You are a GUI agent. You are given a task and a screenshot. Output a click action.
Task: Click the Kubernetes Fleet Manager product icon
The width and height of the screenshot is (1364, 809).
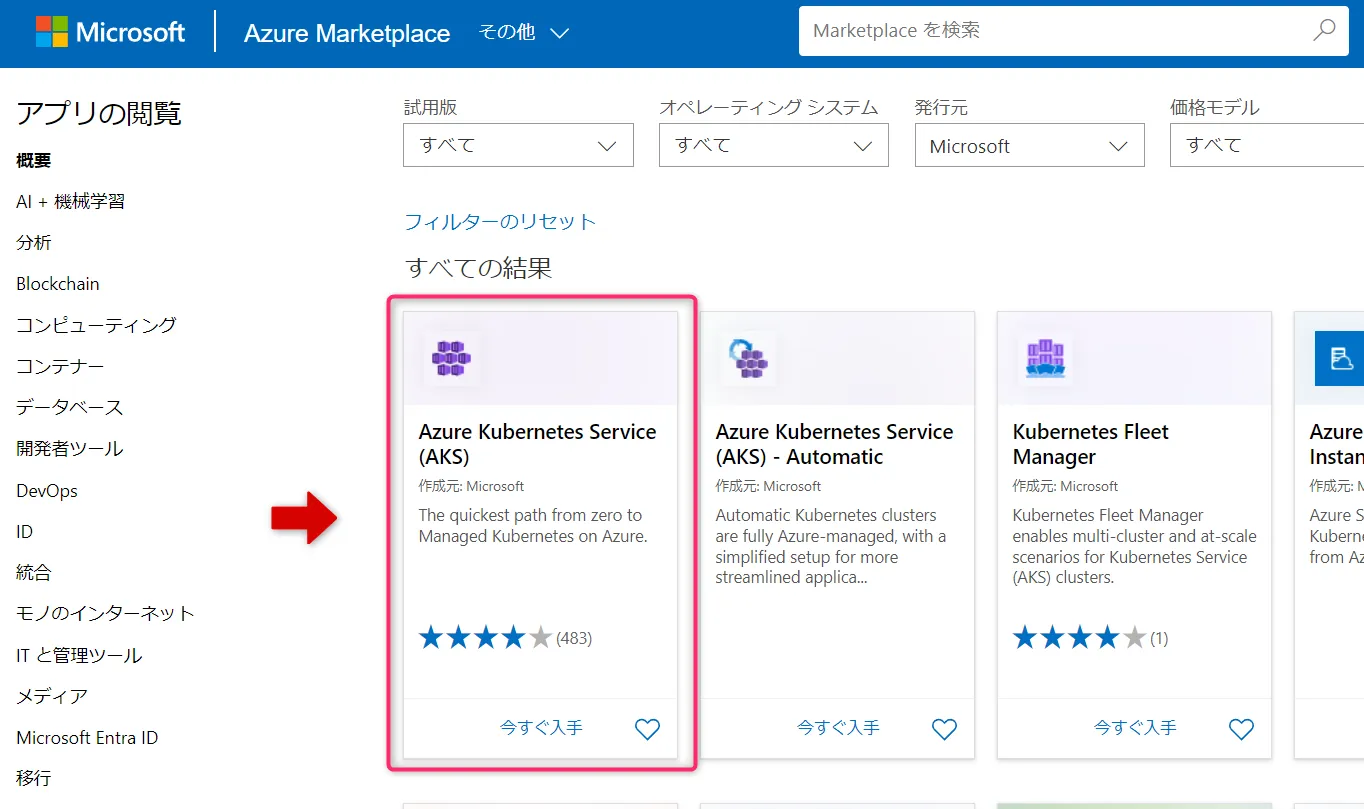coord(1045,357)
